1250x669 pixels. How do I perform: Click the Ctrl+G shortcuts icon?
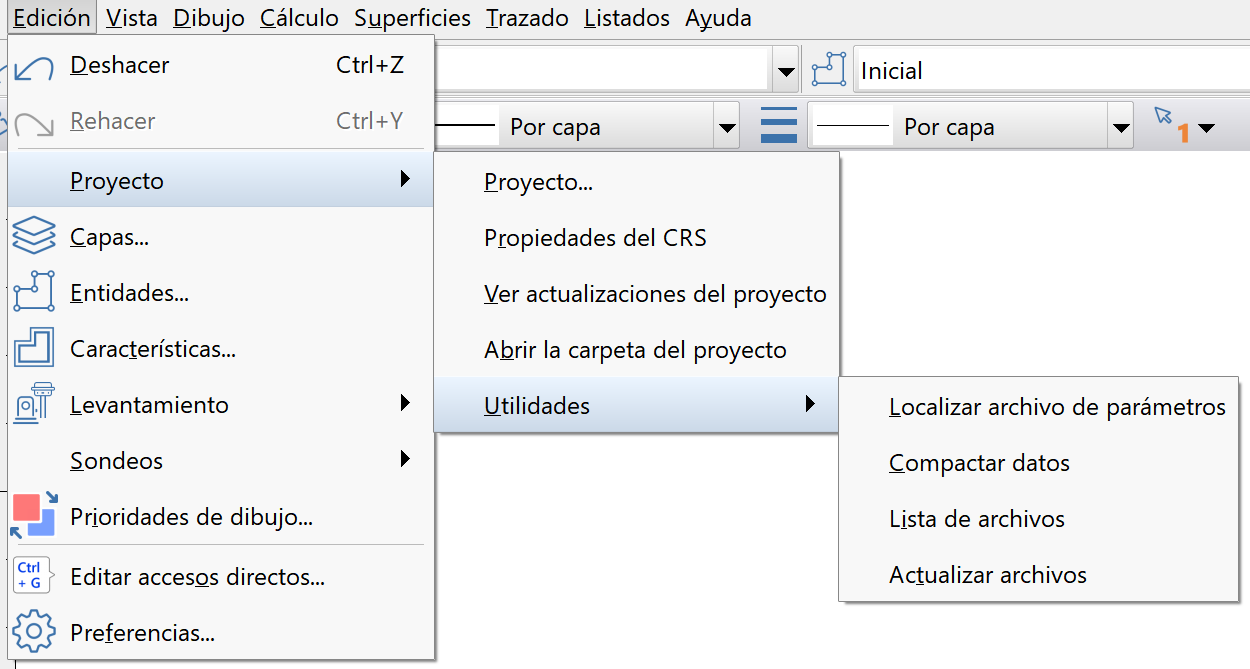[33, 576]
